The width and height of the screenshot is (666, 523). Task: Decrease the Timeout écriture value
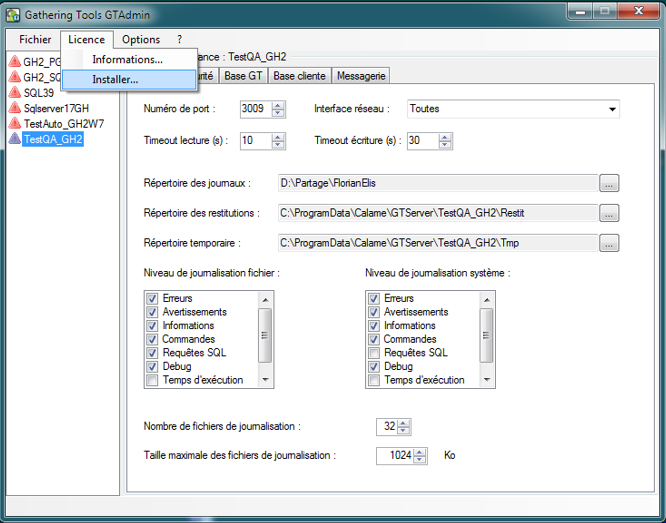445,145
